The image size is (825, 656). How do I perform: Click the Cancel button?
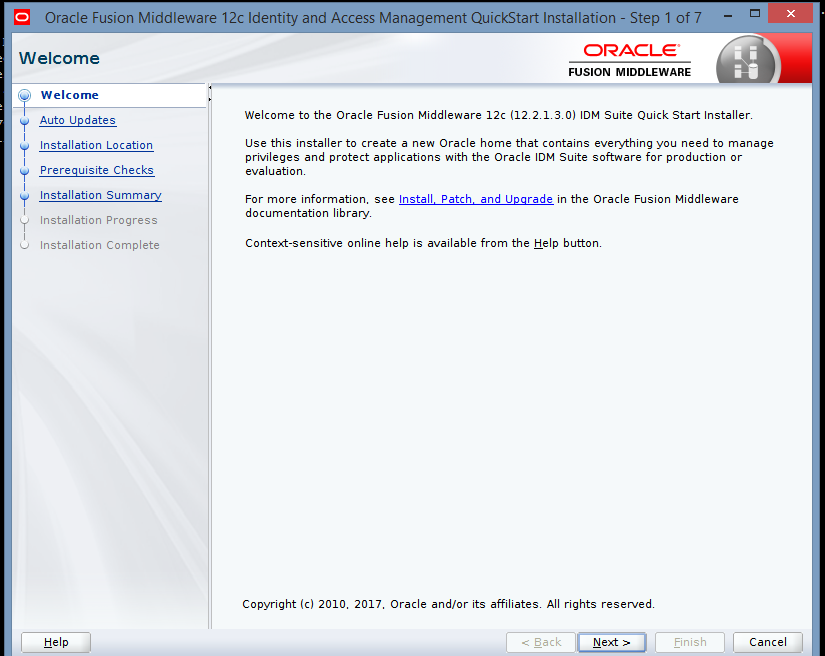[x=768, y=642]
